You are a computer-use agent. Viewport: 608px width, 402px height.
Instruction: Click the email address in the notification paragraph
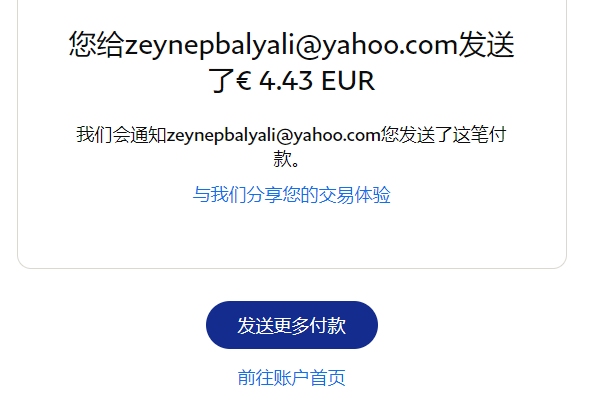[273, 135]
